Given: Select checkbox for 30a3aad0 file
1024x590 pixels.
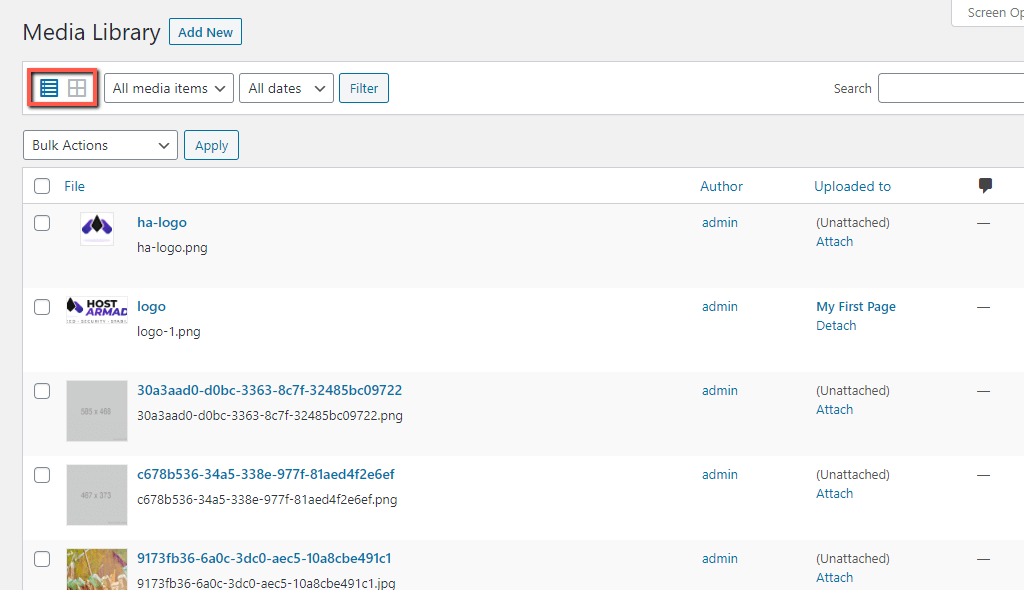Looking at the screenshot, I should click(x=42, y=391).
